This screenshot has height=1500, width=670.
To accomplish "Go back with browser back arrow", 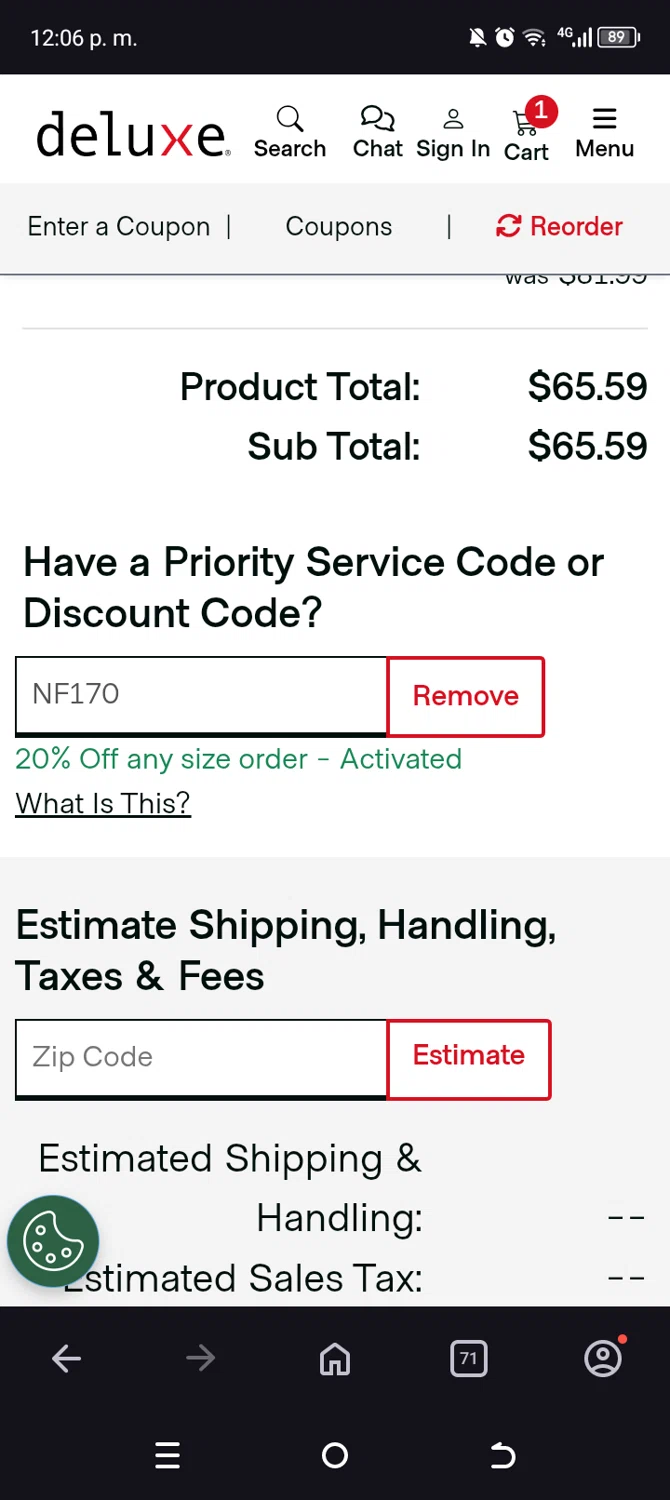I will (x=67, y=1358).
